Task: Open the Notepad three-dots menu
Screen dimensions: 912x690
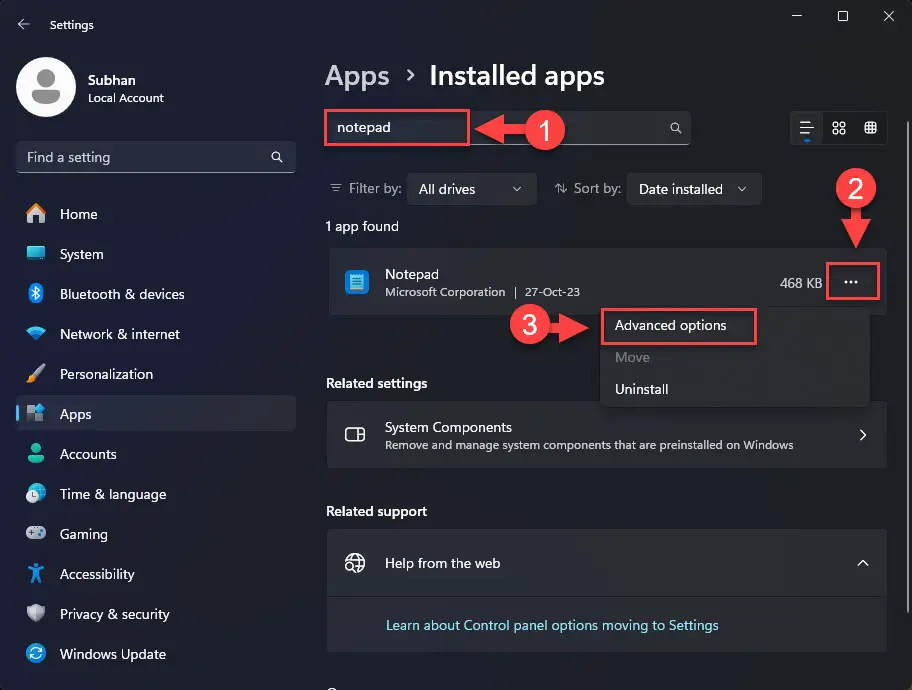Action: 851,282
